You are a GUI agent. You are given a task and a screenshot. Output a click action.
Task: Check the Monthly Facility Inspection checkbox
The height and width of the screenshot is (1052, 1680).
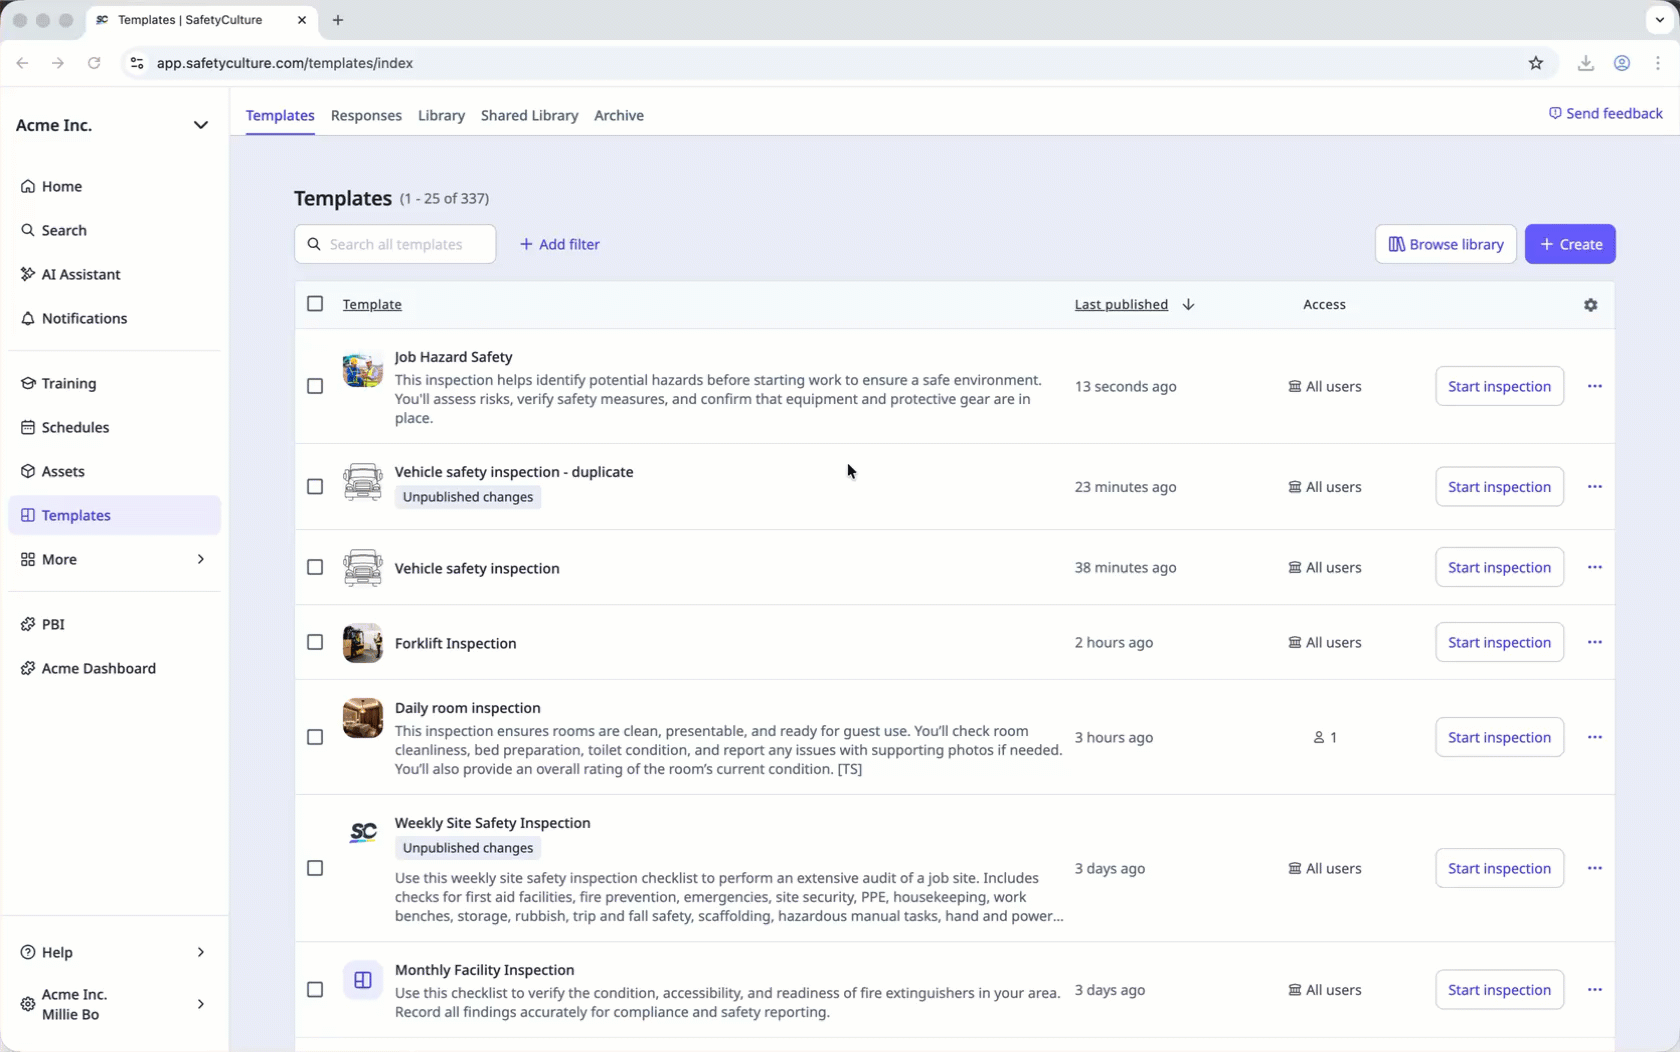tap(315, 990)
